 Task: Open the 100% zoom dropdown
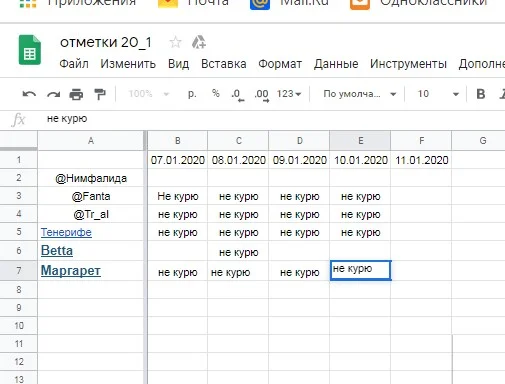pyautogui.click(x=149, y=94)
